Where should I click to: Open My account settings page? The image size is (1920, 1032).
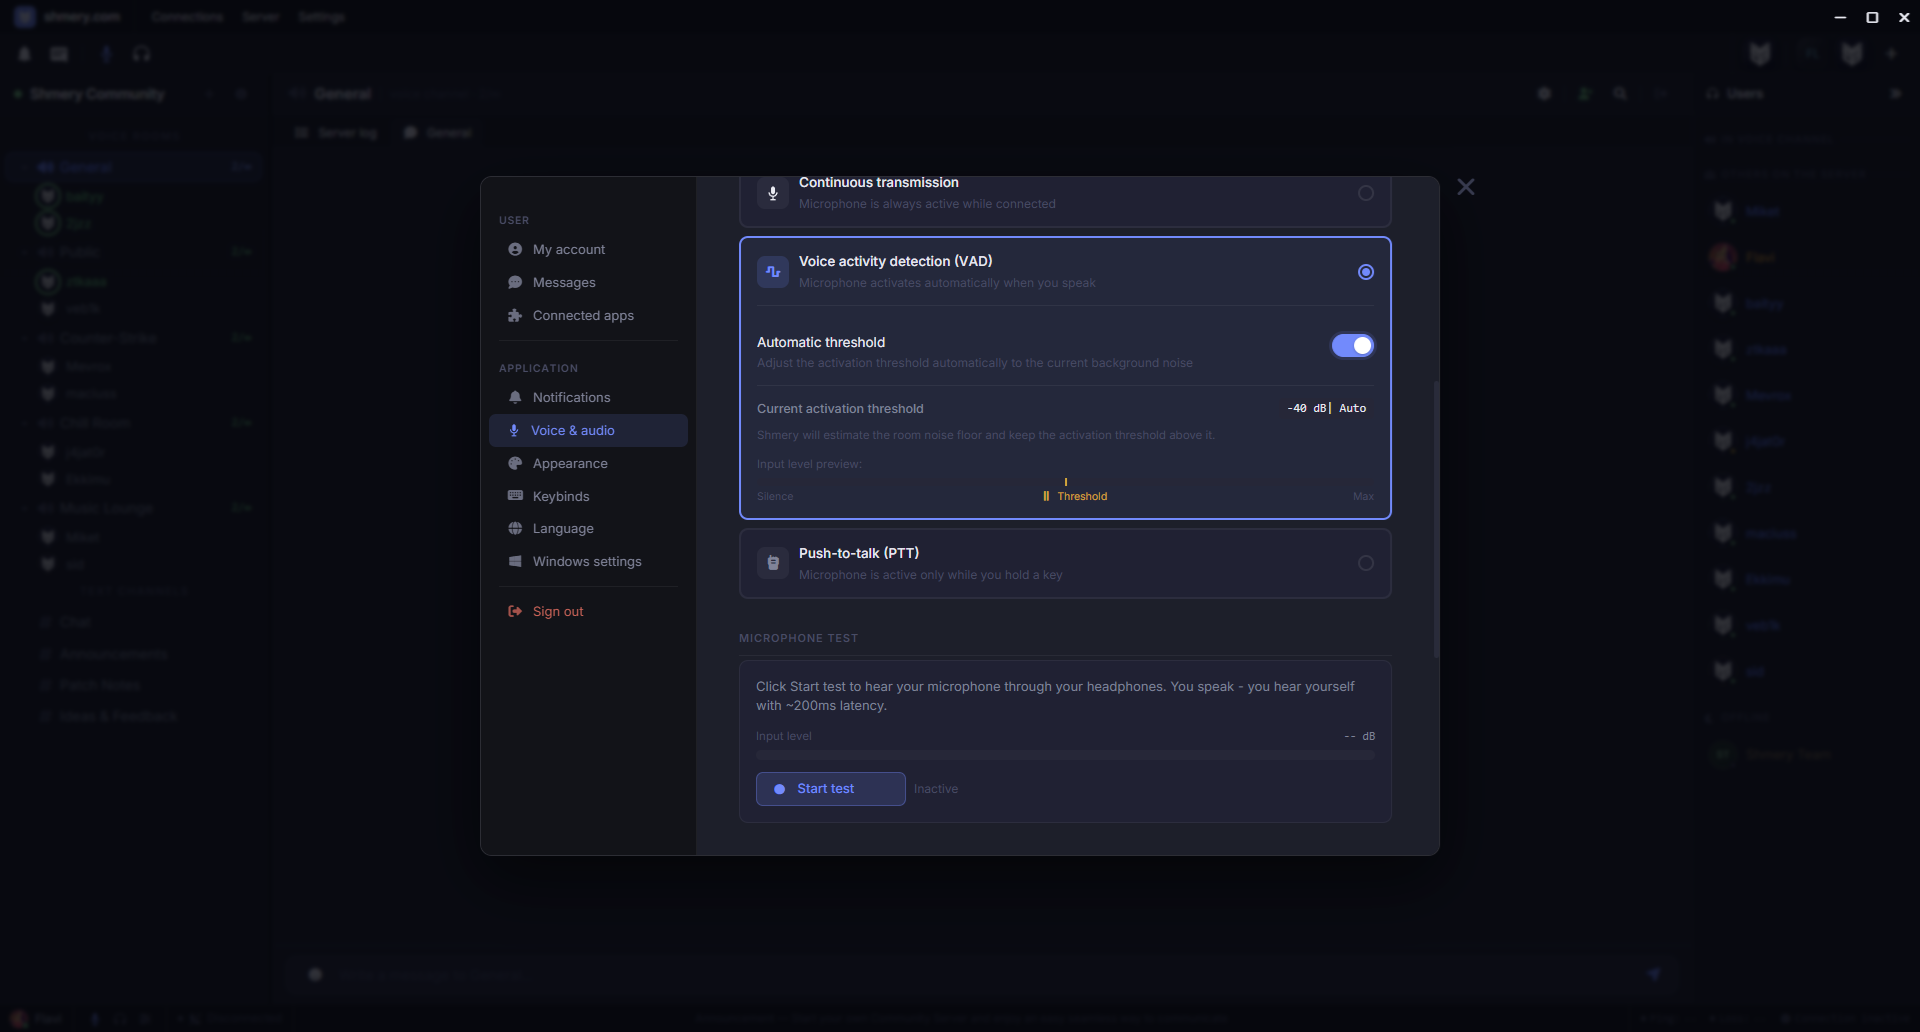tap(588, 249)
